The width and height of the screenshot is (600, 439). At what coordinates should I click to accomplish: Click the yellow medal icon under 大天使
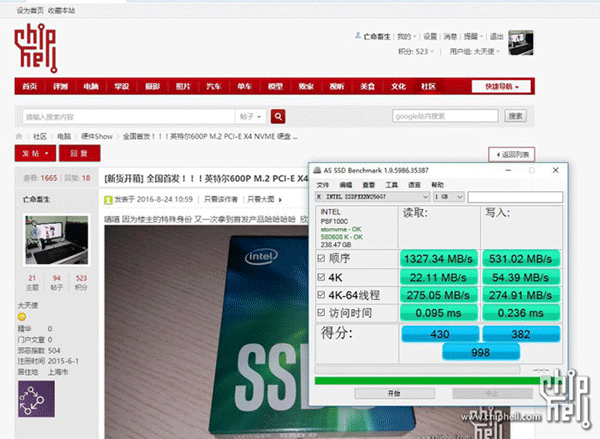click(x=22, y=317)
